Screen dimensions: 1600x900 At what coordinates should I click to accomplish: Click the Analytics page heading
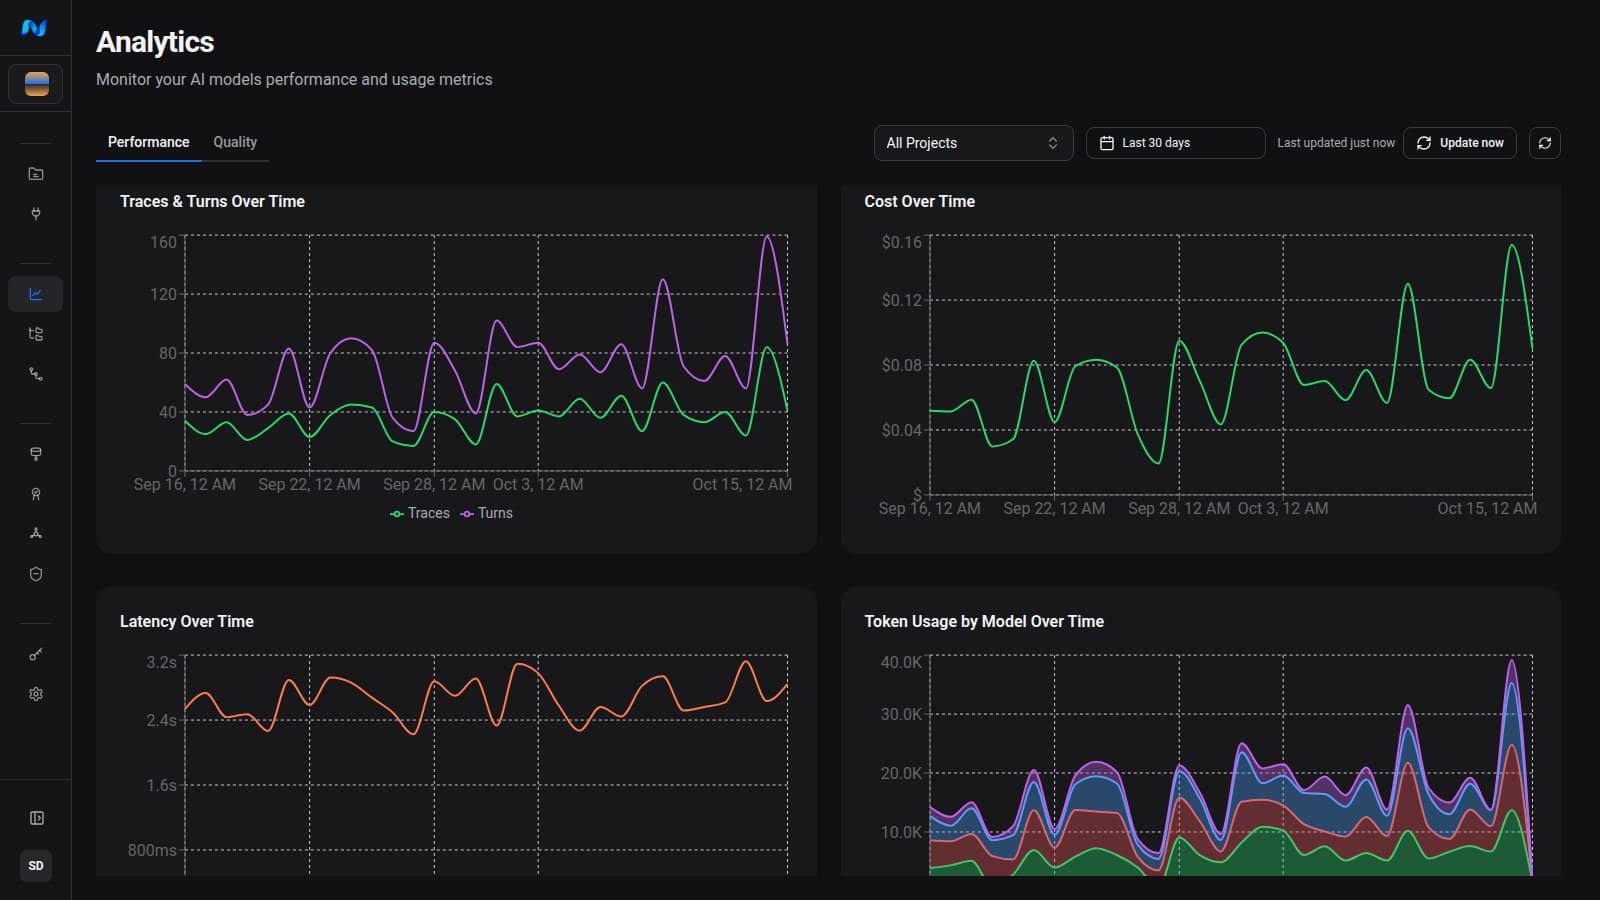tap(155, 42)
